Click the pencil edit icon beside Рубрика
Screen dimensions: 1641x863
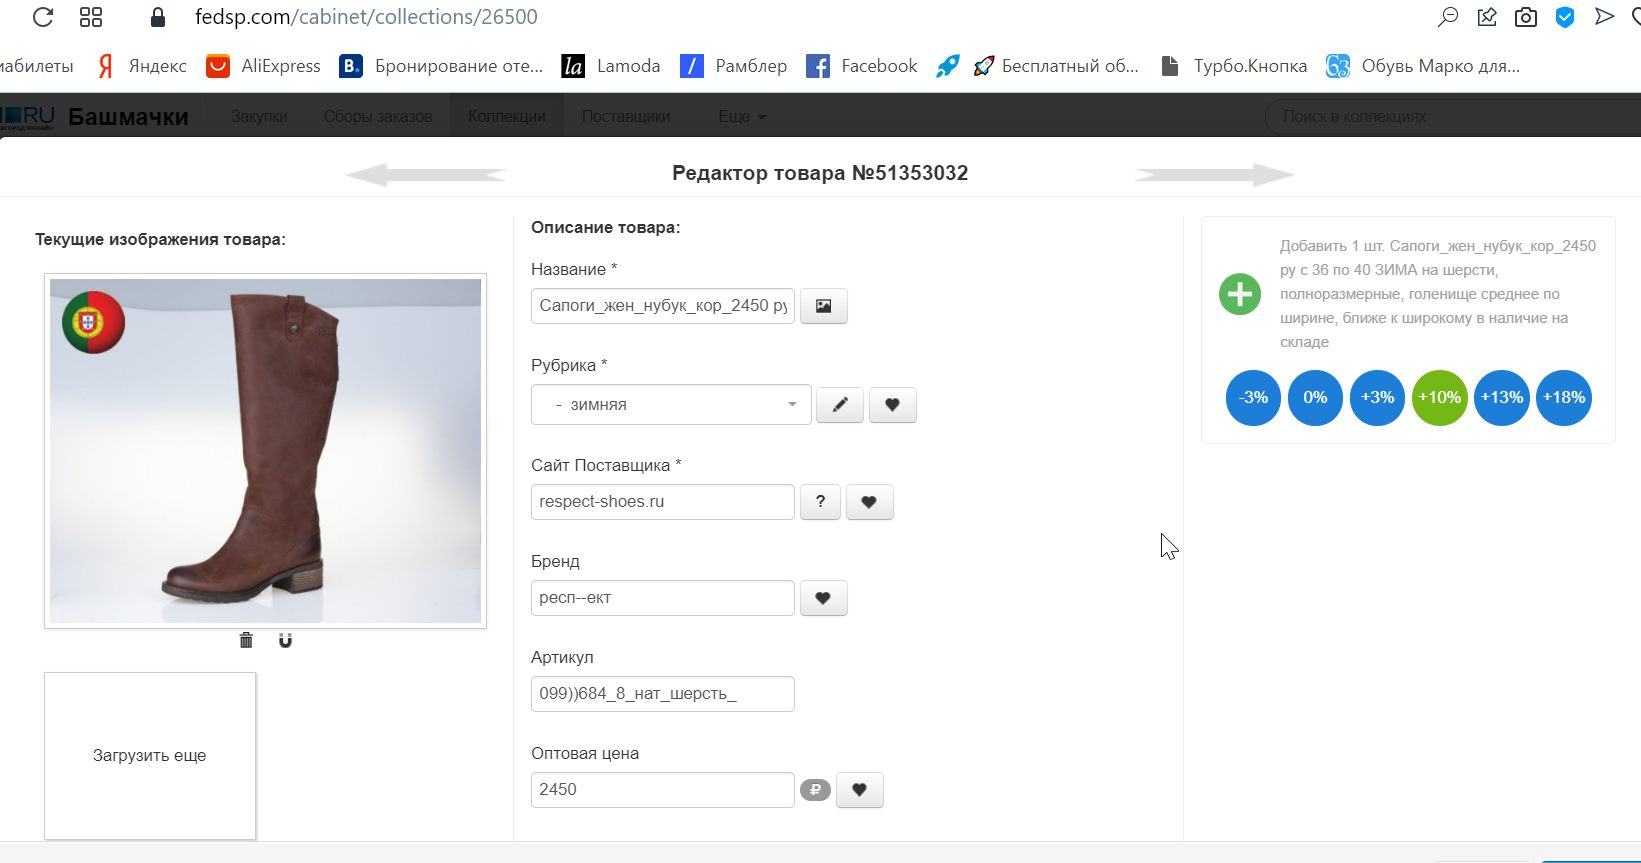tap(840, 405)
